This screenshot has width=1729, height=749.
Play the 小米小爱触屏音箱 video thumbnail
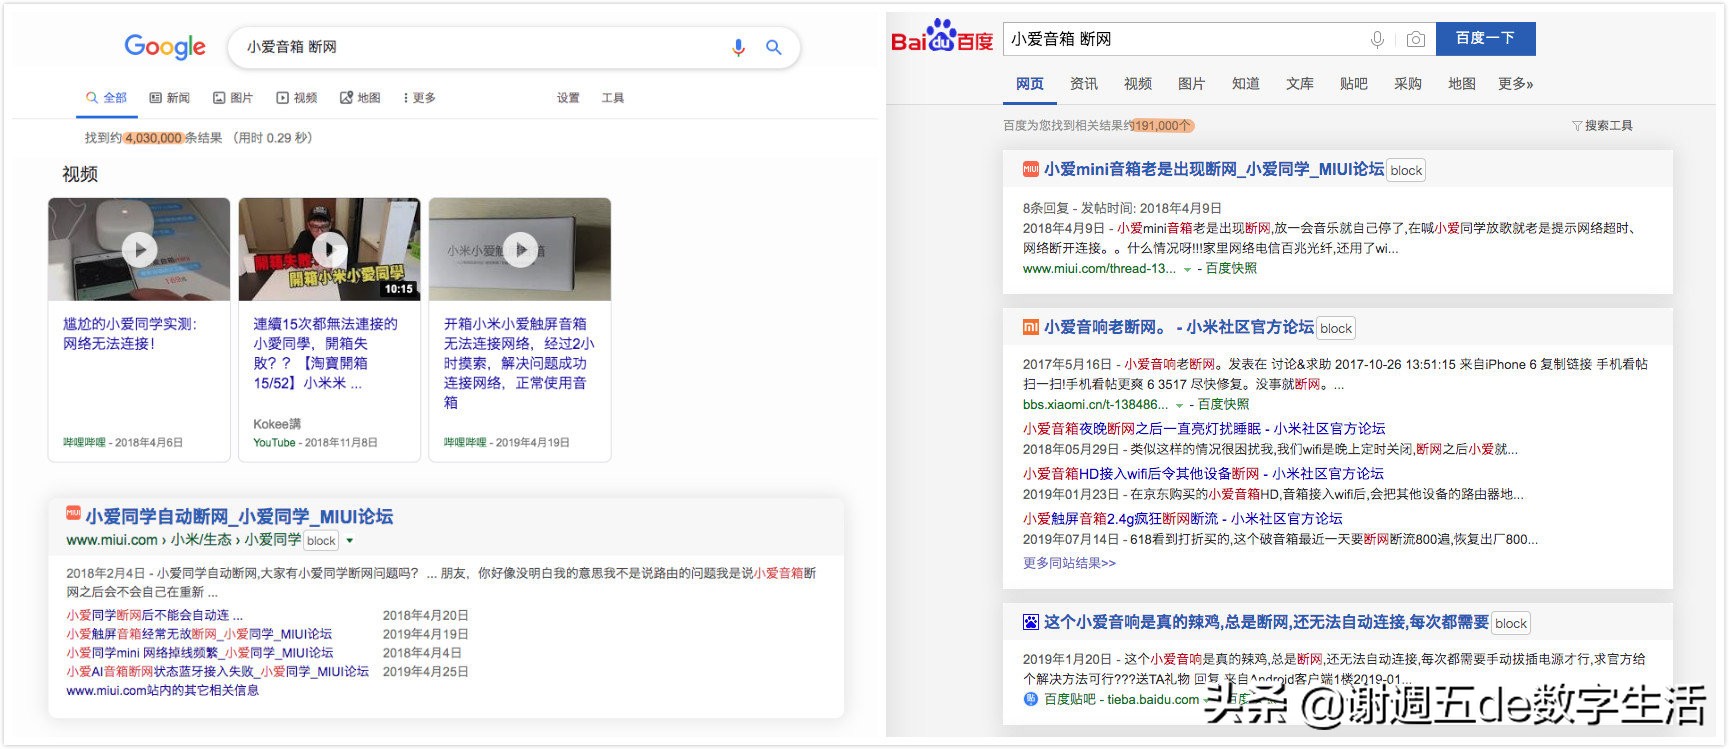point(520,249)
